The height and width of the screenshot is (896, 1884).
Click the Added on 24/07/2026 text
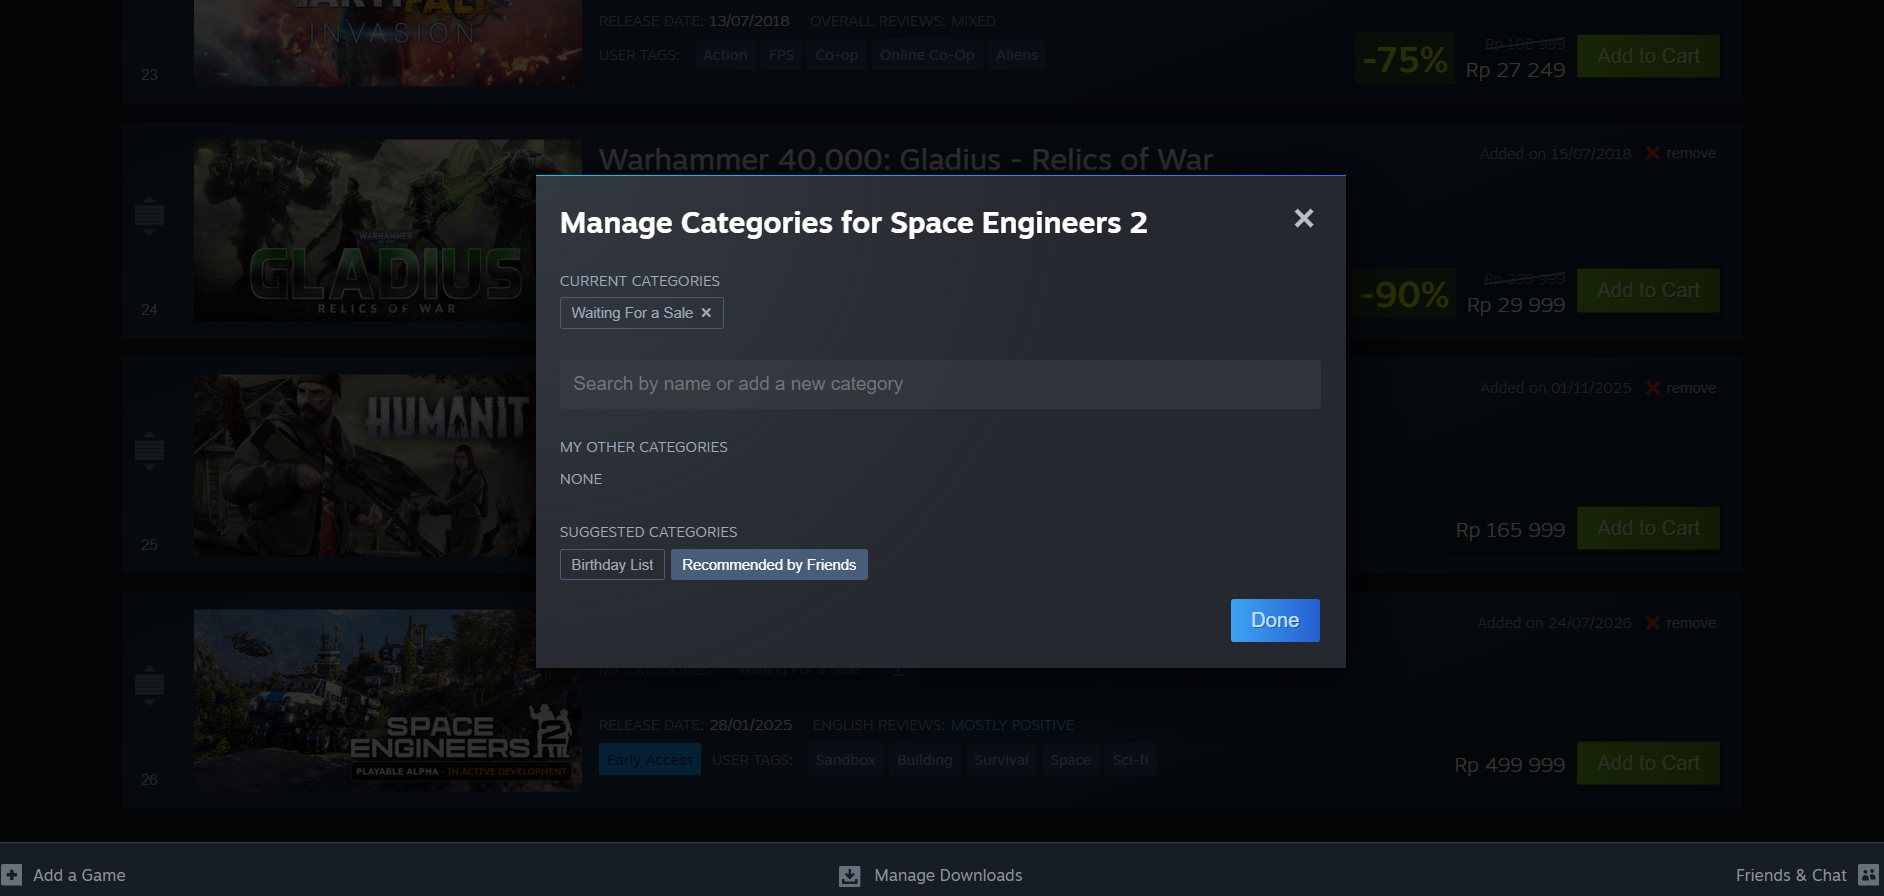(1554, 623)
